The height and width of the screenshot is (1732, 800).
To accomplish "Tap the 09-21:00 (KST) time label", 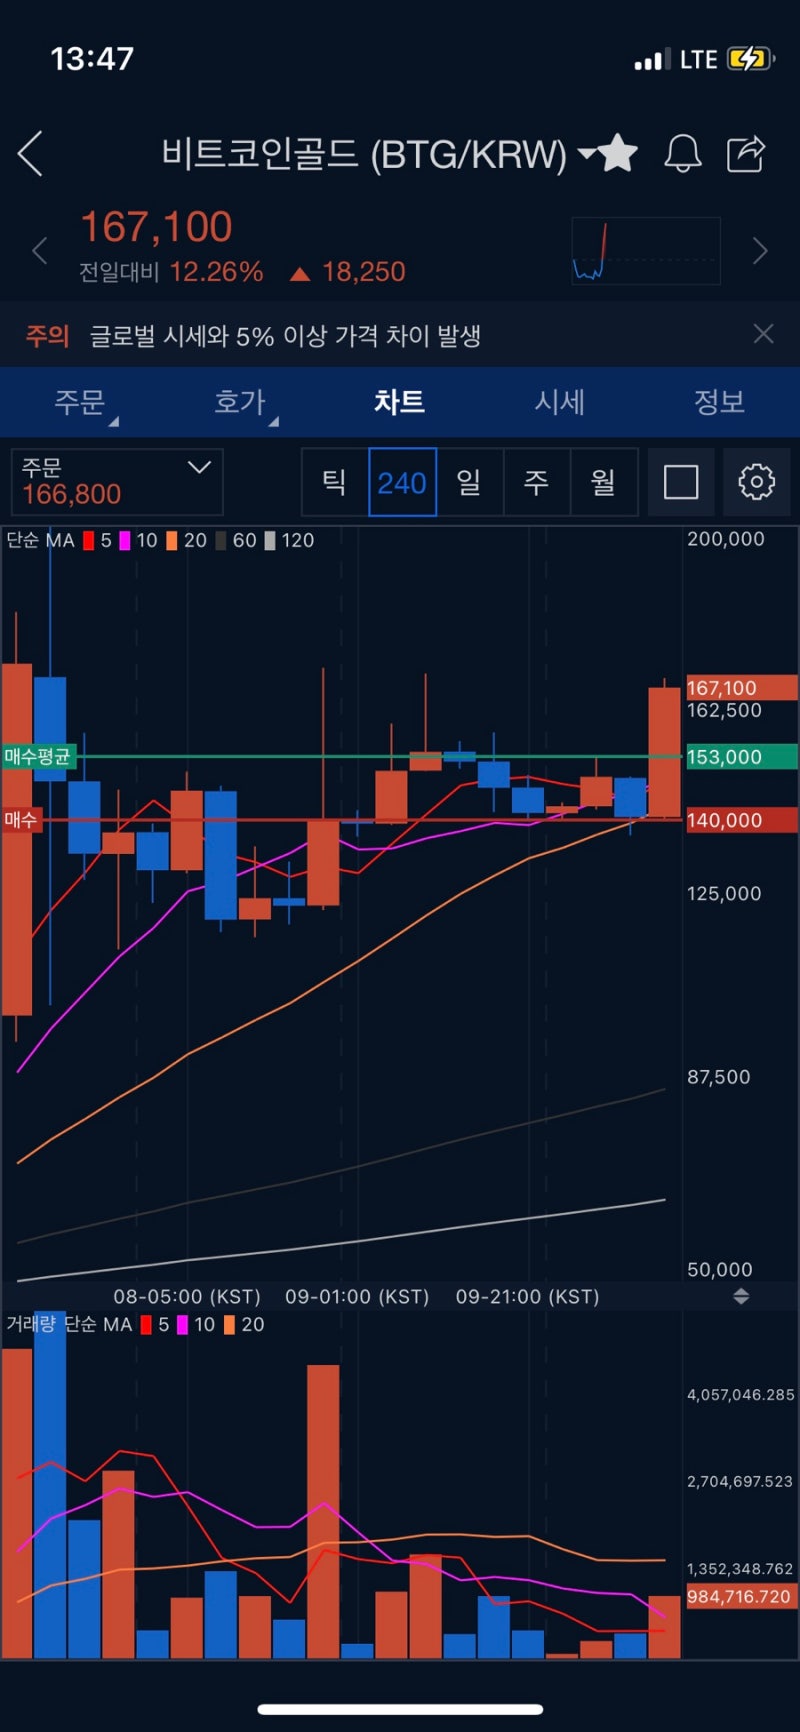I will point(527,1297).
